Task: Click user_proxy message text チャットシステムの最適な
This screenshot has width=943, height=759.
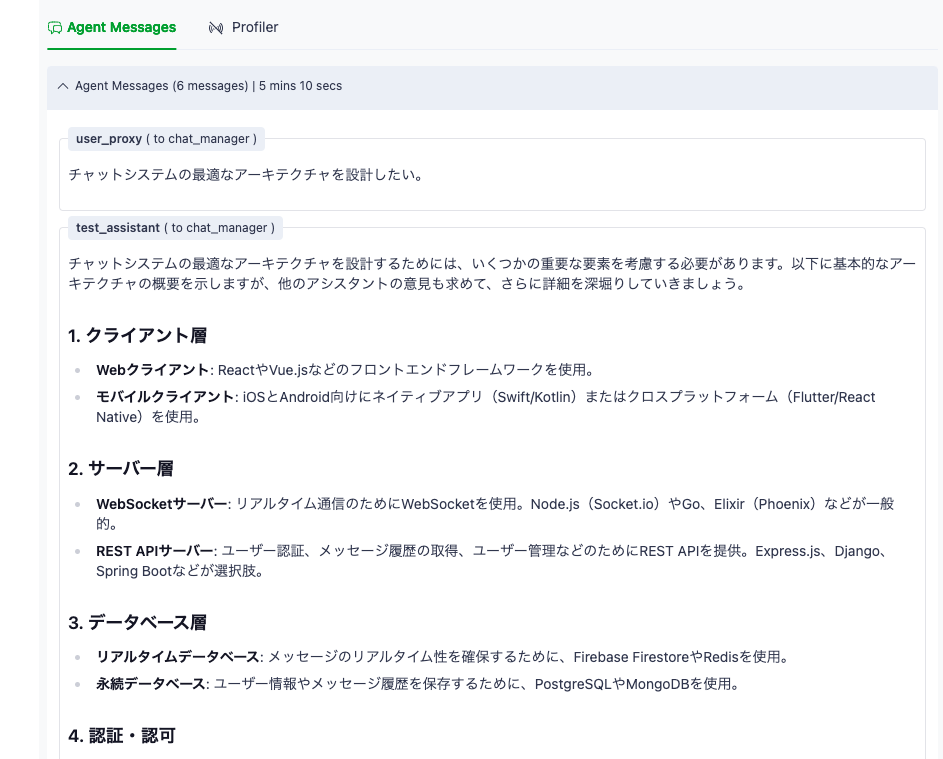Action: point(247,175)
